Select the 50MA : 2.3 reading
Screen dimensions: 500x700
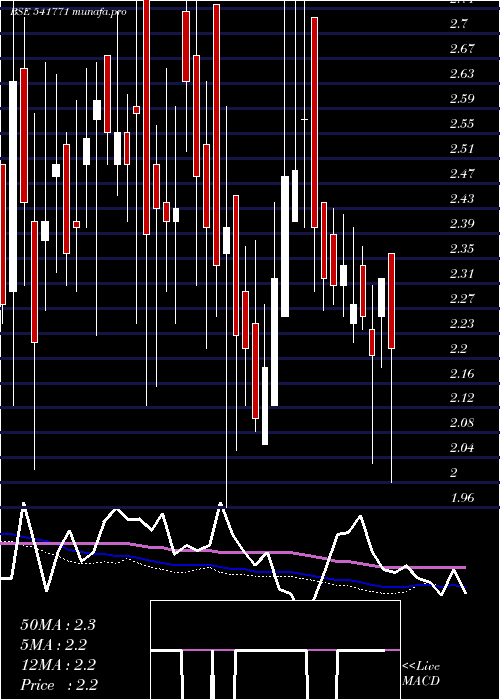58,625
